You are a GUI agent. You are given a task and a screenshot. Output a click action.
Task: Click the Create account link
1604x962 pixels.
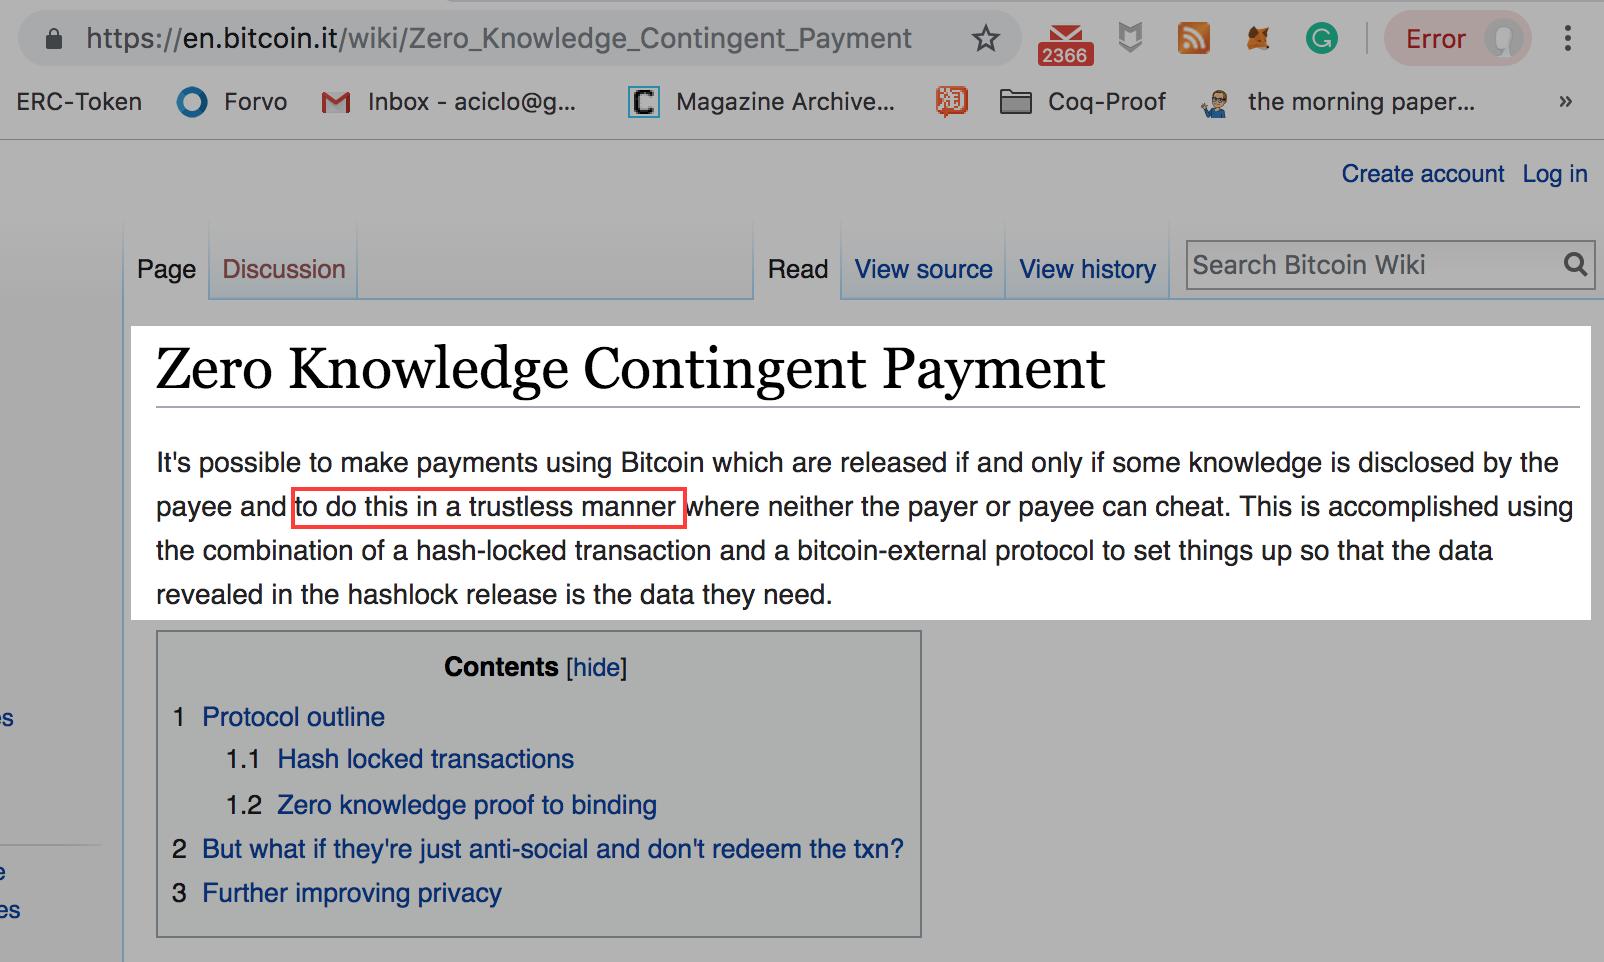click(x=1423, y=174)
